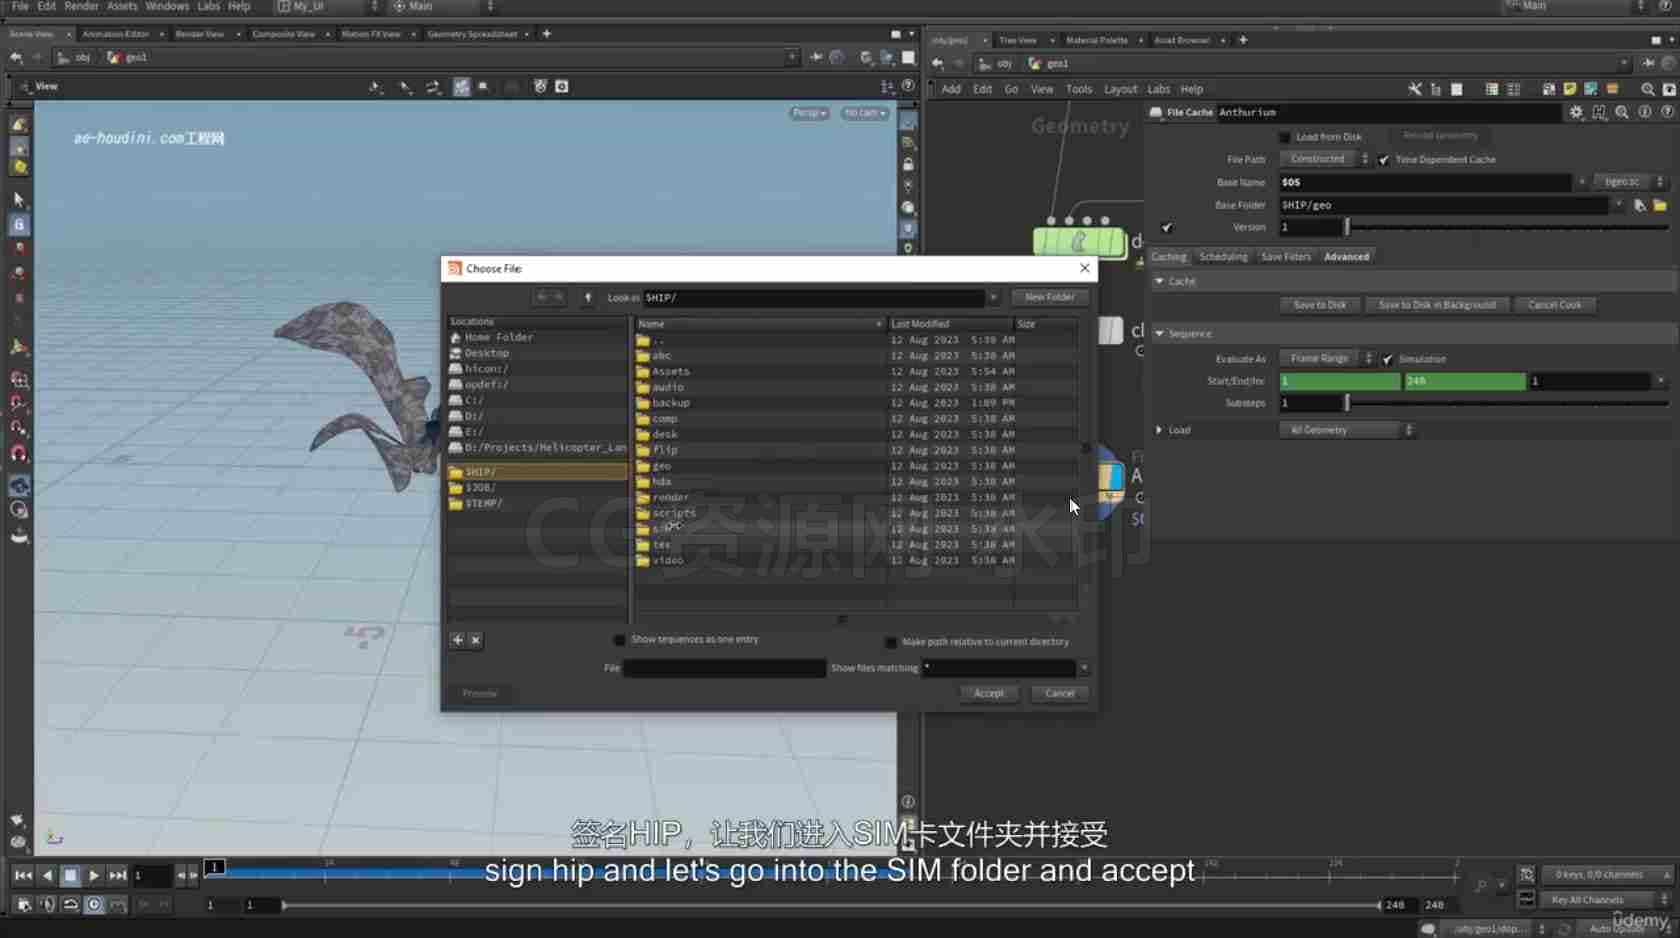Toggle Time Dependent Cache checkbox
The height and width of the screenshot is (938, 1680).
pyautogui.click(x=1384, y=160)
